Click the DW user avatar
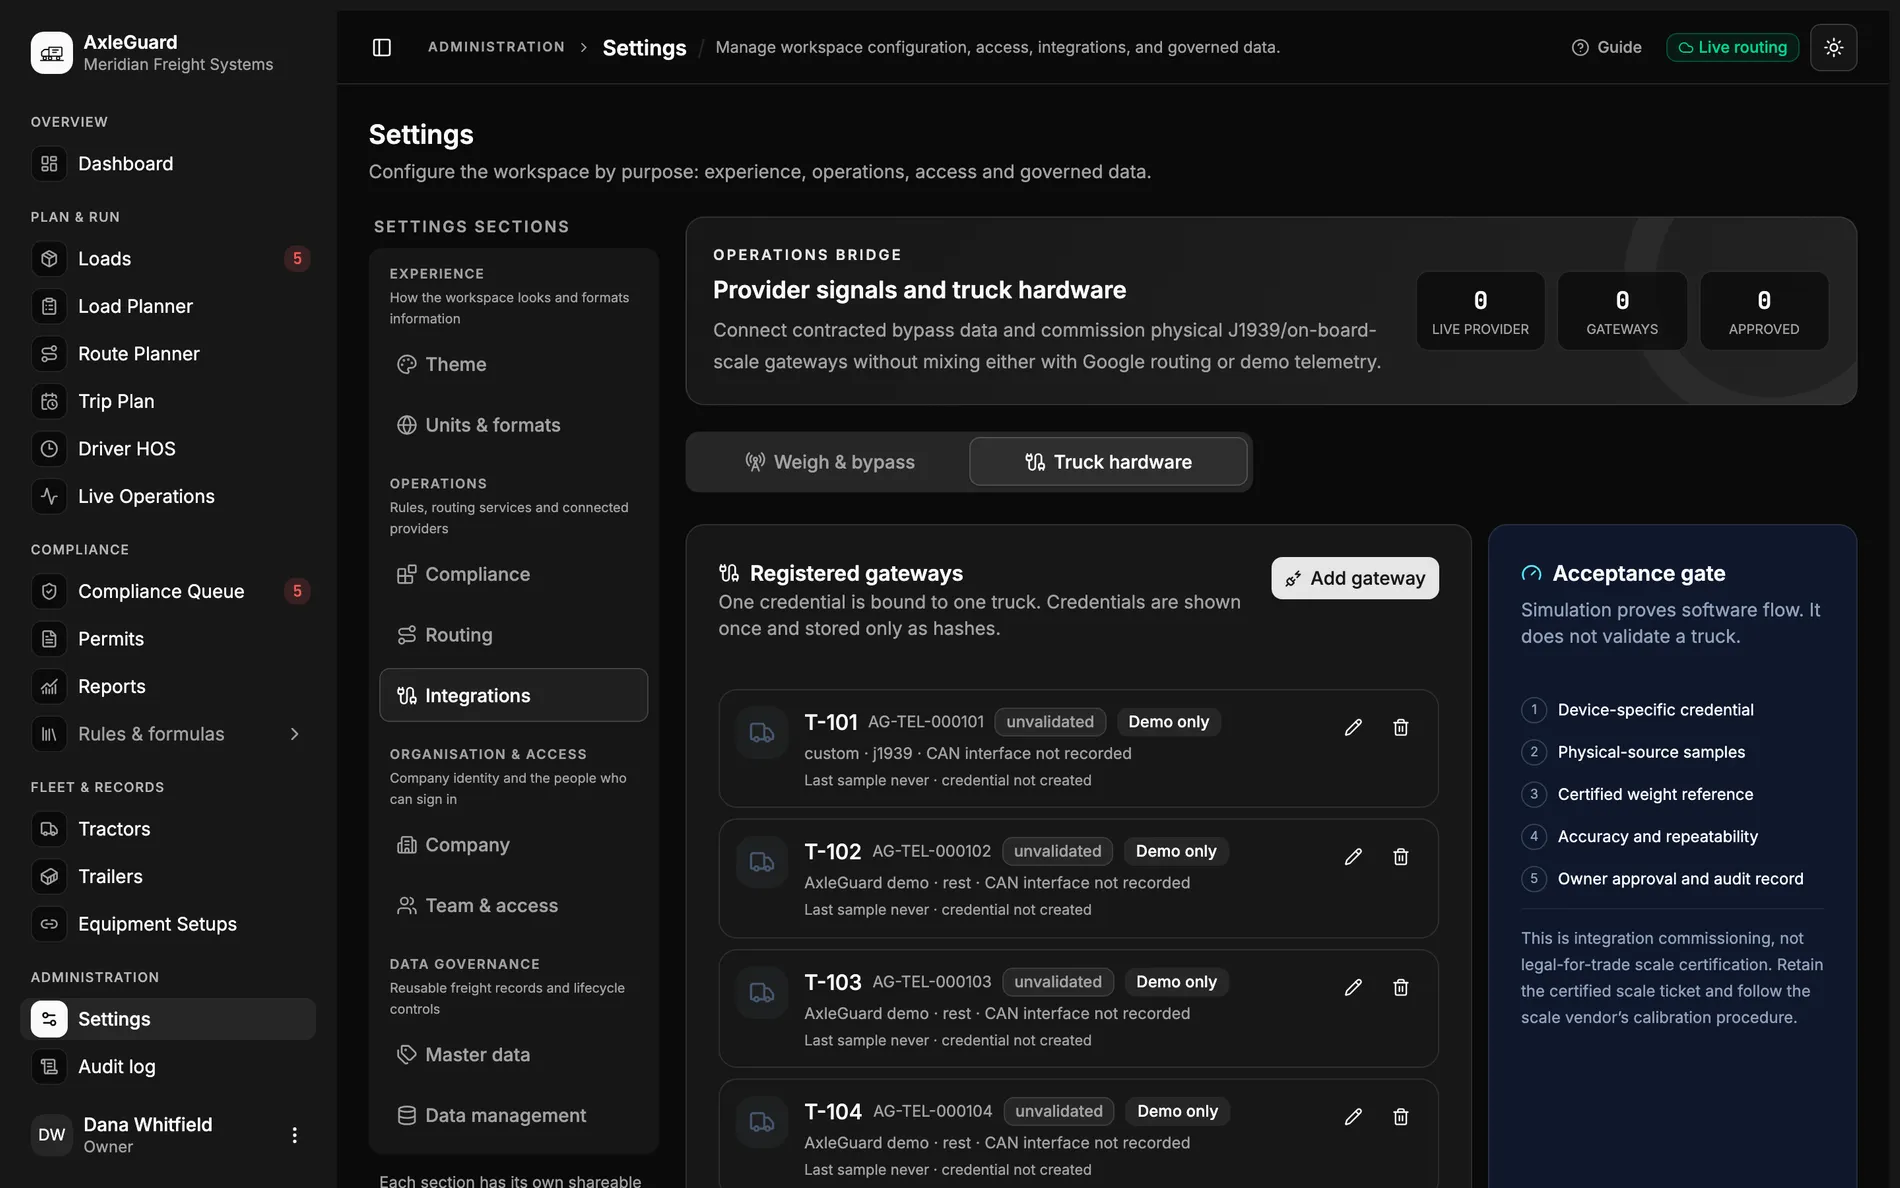Screen dimensions: 1900x1188 click(x=51, y=1135)
